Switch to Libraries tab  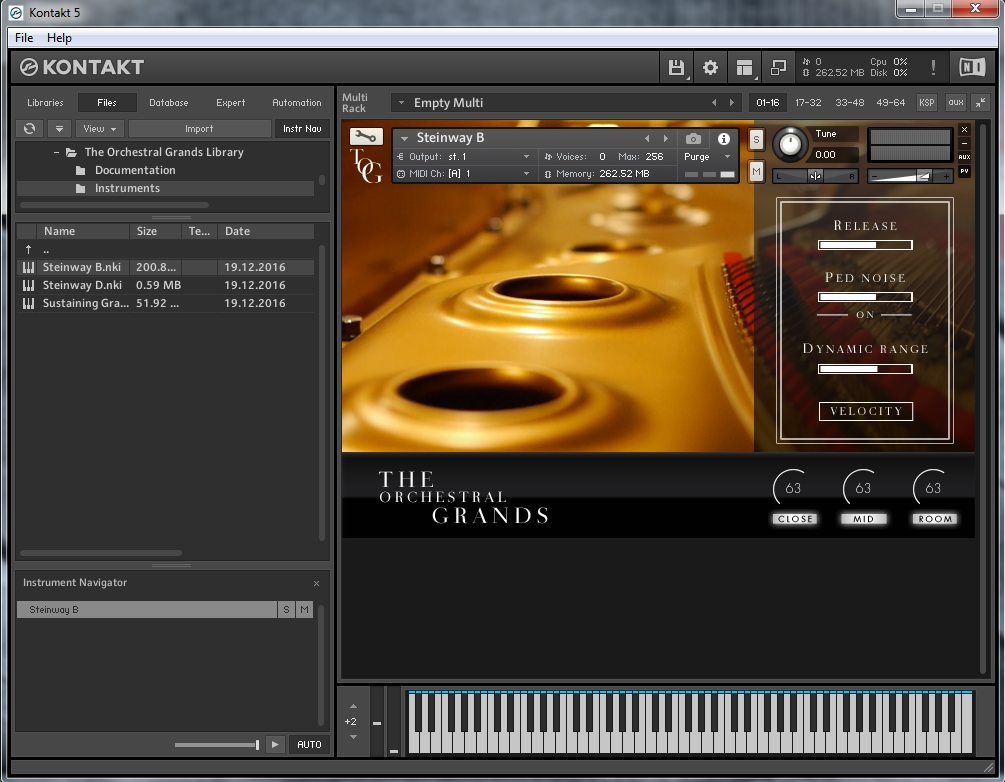[45, 103]
